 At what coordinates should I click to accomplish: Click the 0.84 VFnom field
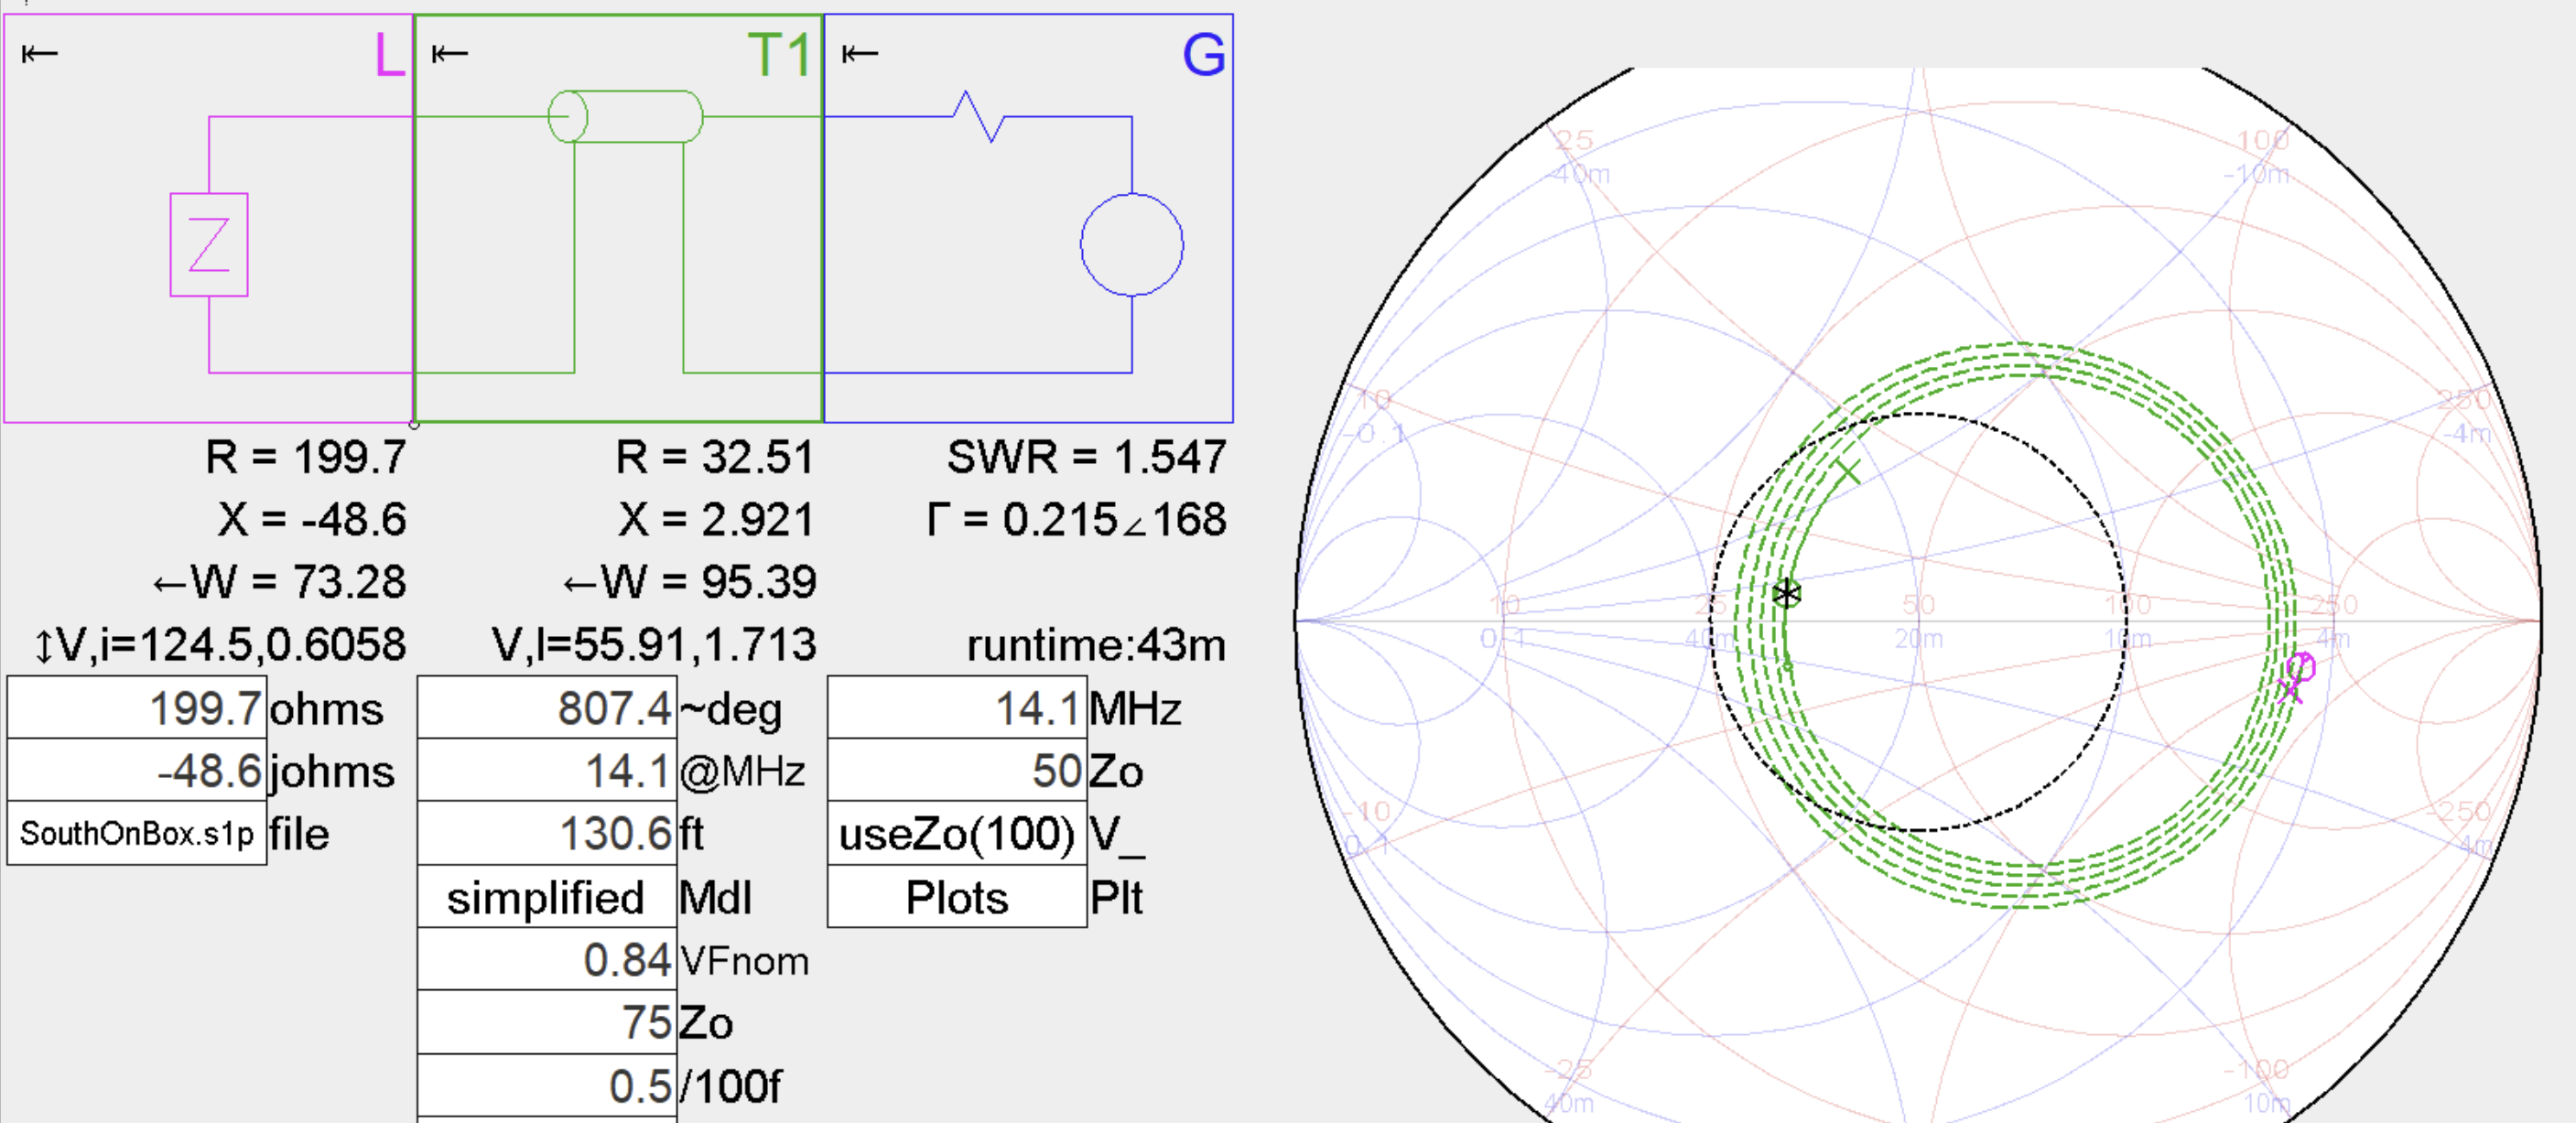click(x=546, y=960)
